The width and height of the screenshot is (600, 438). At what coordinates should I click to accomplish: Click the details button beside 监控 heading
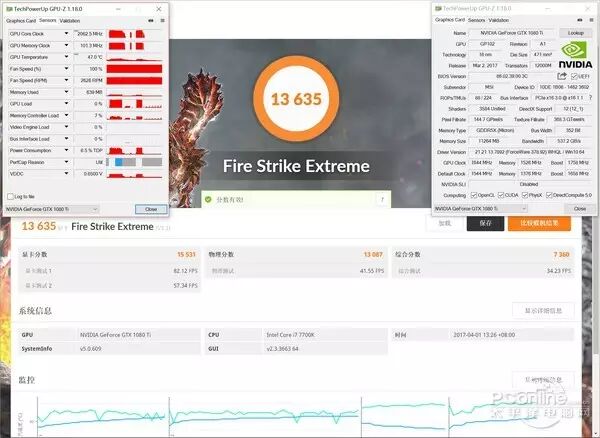click(x=543, y=379)
